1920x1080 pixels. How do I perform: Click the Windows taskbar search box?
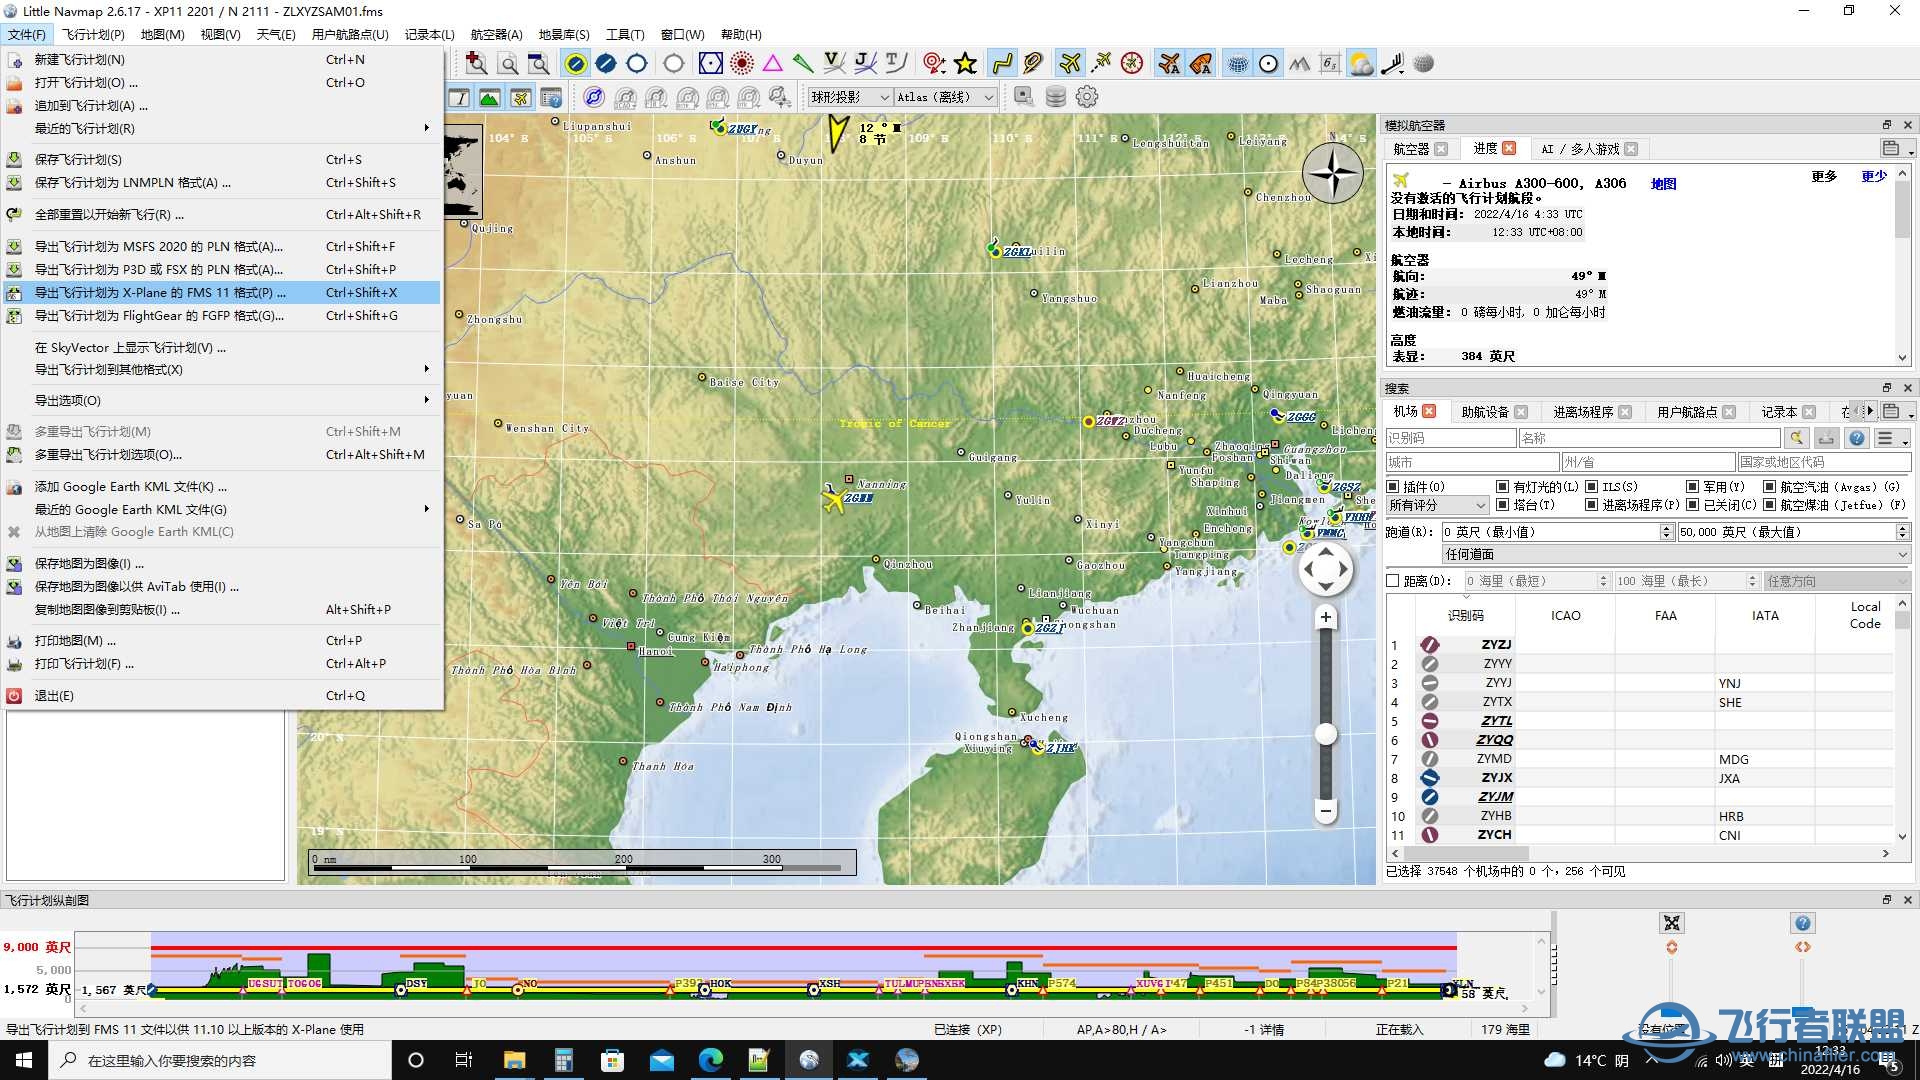[x=220, y=1061]
